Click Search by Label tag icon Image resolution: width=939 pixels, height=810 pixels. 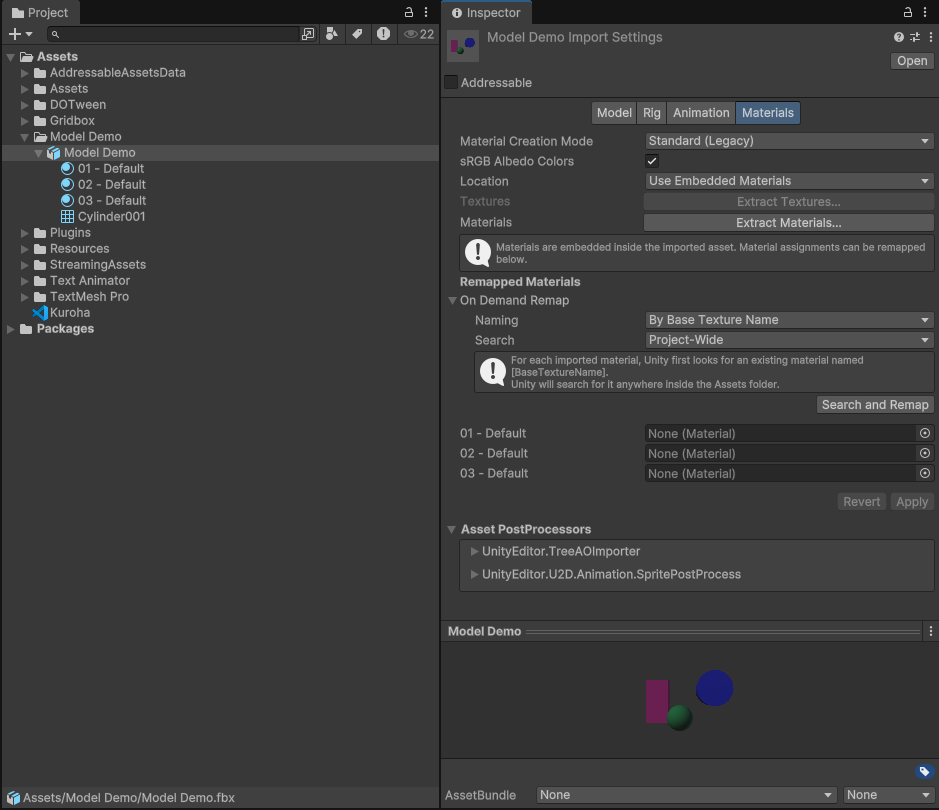point(357,34)
